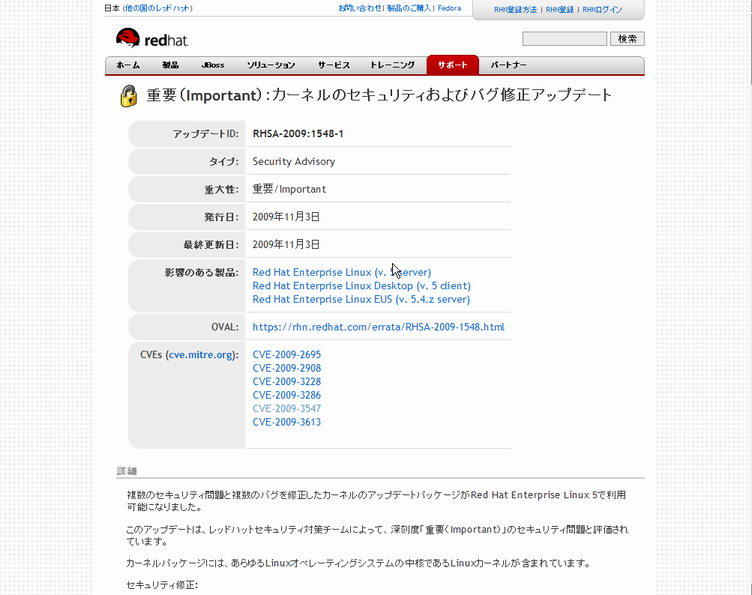
Task: Click the 発行日 date value 2009年11月3日
Action: [x=286, y=217]
